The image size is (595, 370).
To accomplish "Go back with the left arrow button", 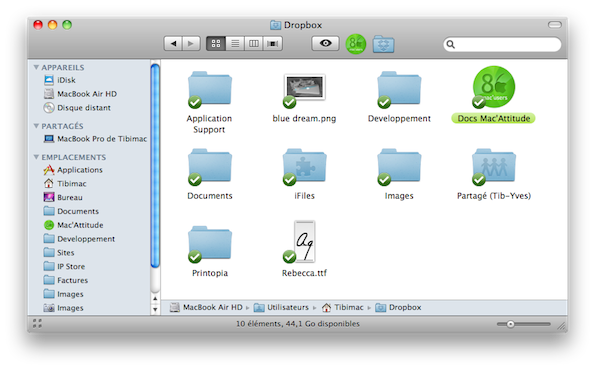I will coord(173,44).
